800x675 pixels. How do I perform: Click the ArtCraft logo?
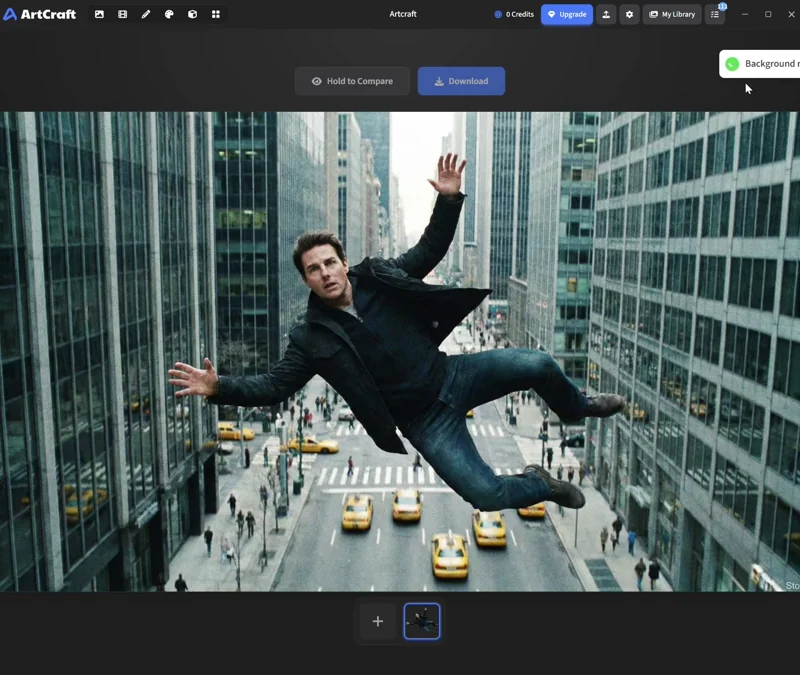point(39,14)
